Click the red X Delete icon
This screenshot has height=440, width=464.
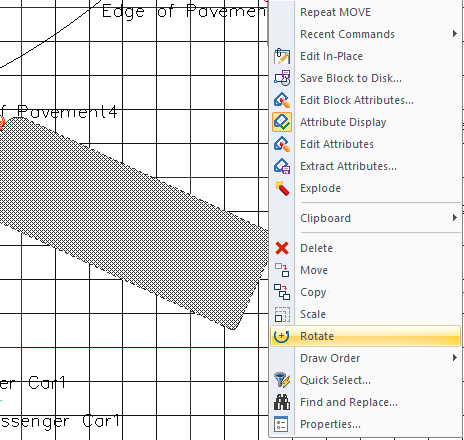tap(282, 248)
